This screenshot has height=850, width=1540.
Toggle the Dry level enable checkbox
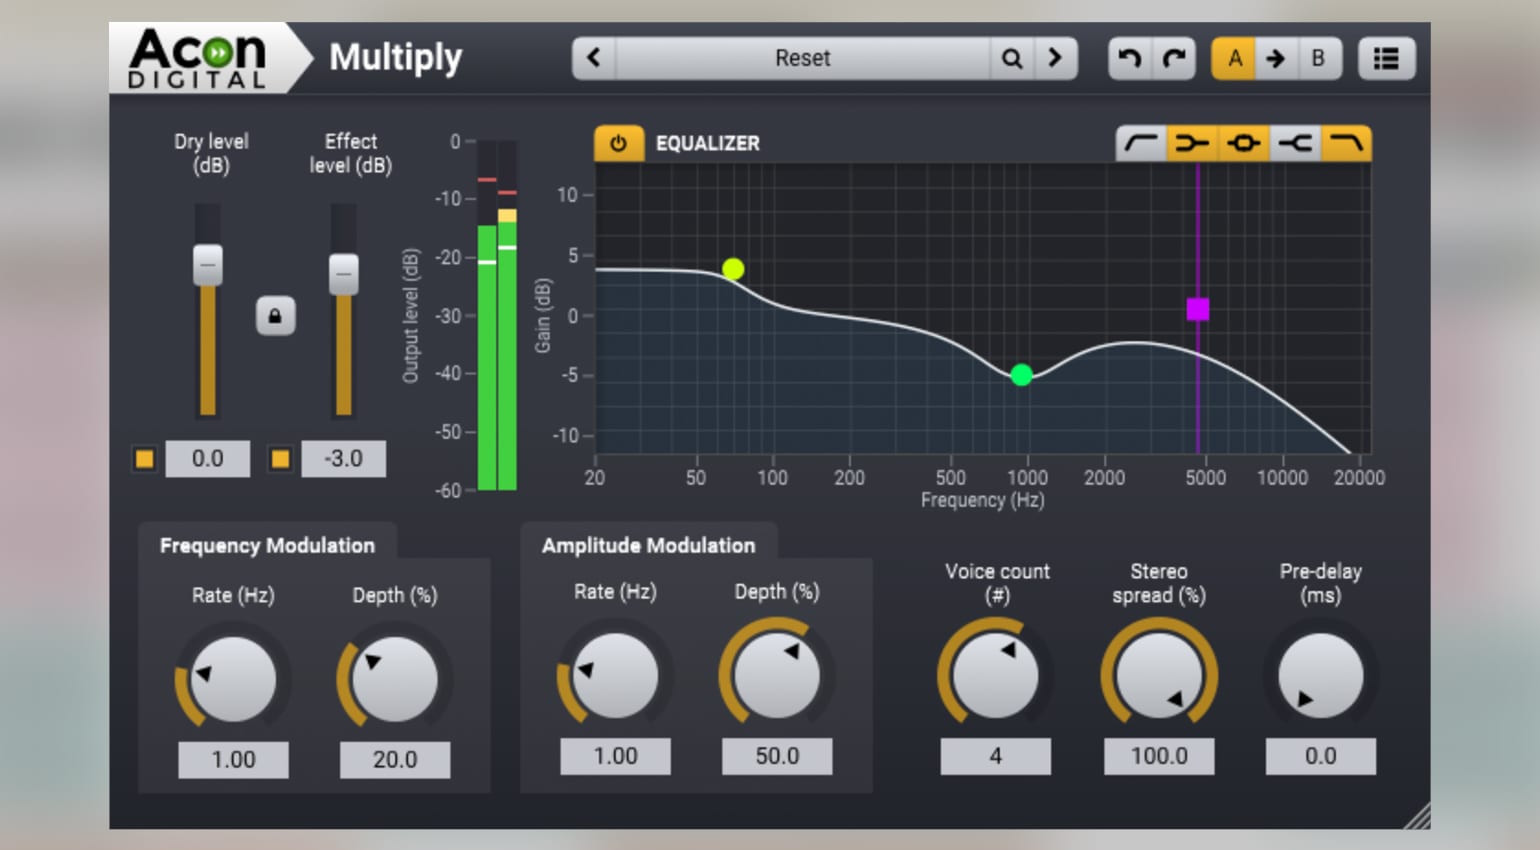tap(145, 459)
